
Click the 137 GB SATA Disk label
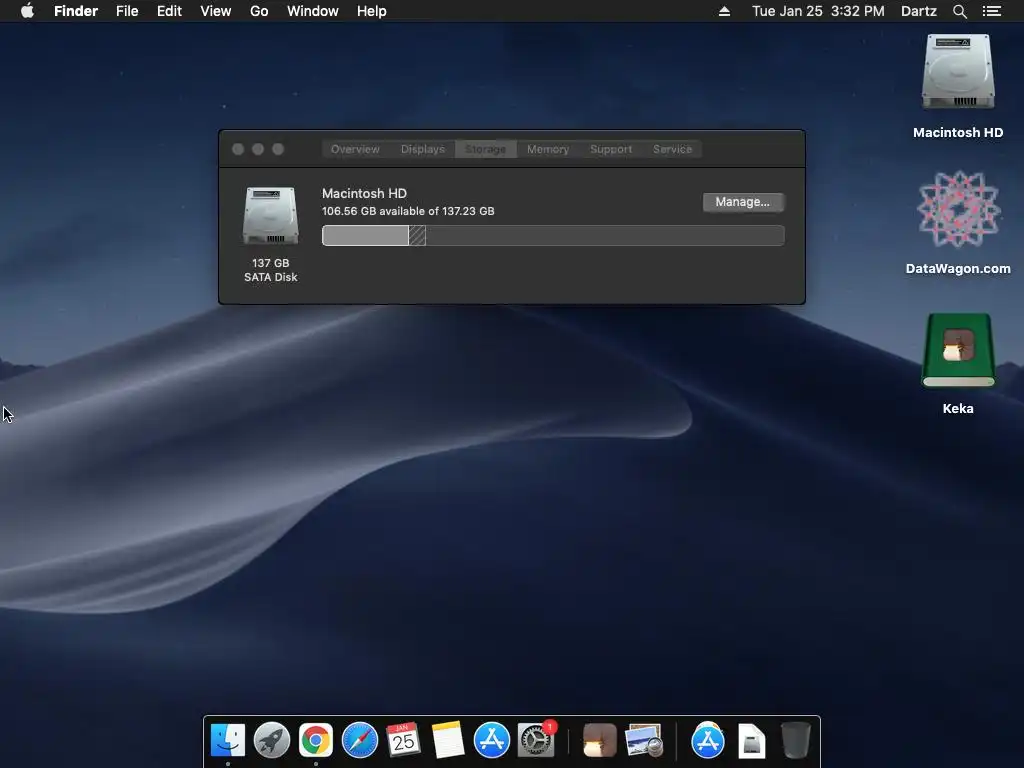(x=270, y=270)
